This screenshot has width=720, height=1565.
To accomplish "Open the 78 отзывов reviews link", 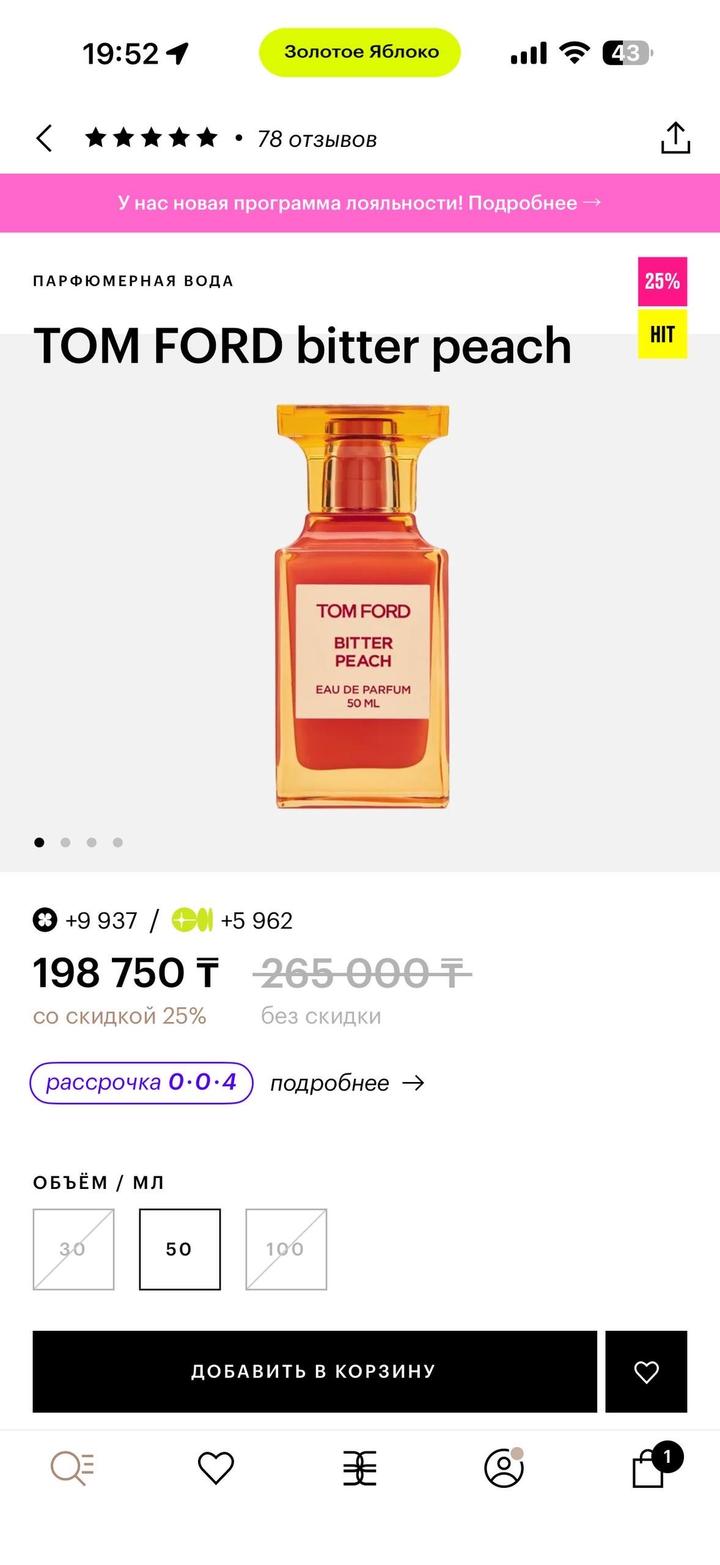I will 316,139.
